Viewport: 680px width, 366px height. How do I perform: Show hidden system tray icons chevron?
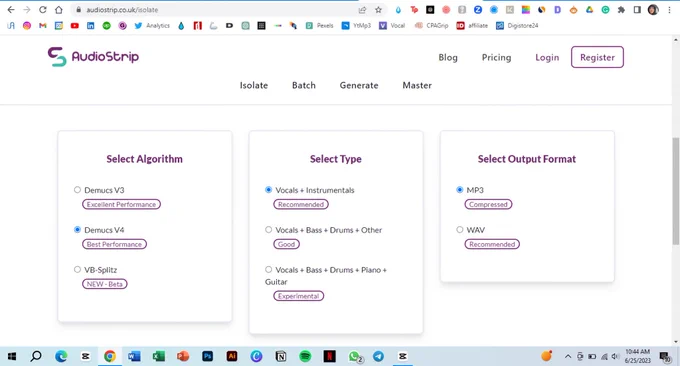pyautogui.click(x=568, y=356)
